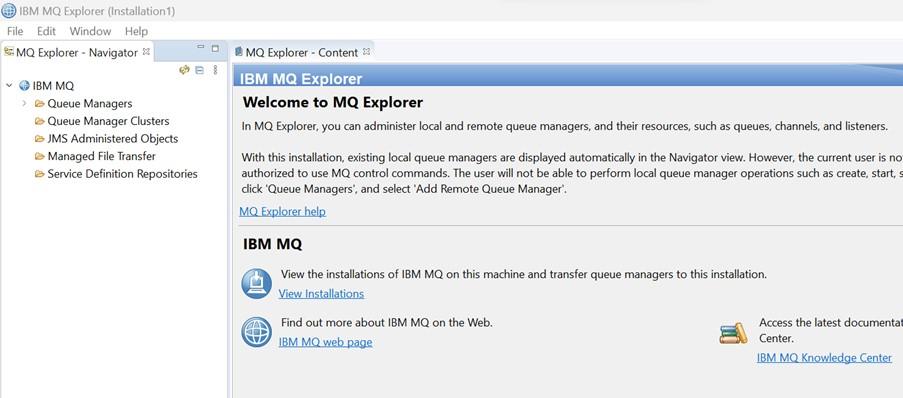Click the IBM MQ globe icon in tree
The height and width of the screenshot is (398, 903).
click(24, 86)
